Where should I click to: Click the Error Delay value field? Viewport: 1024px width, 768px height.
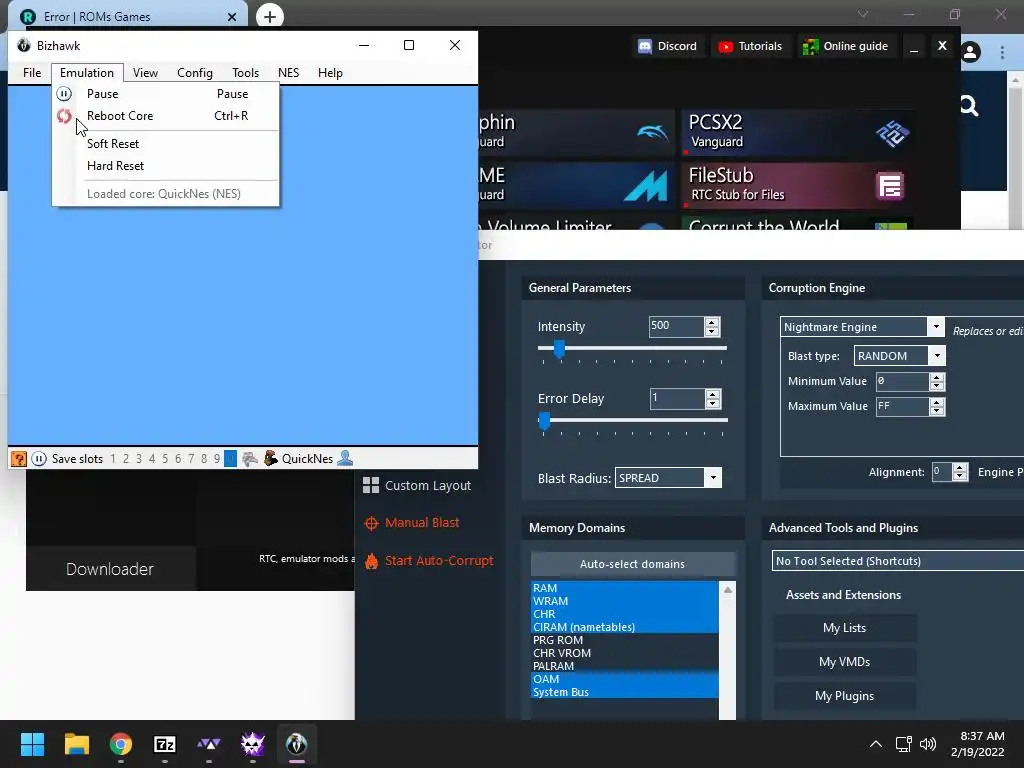click(x=677, y=398)
